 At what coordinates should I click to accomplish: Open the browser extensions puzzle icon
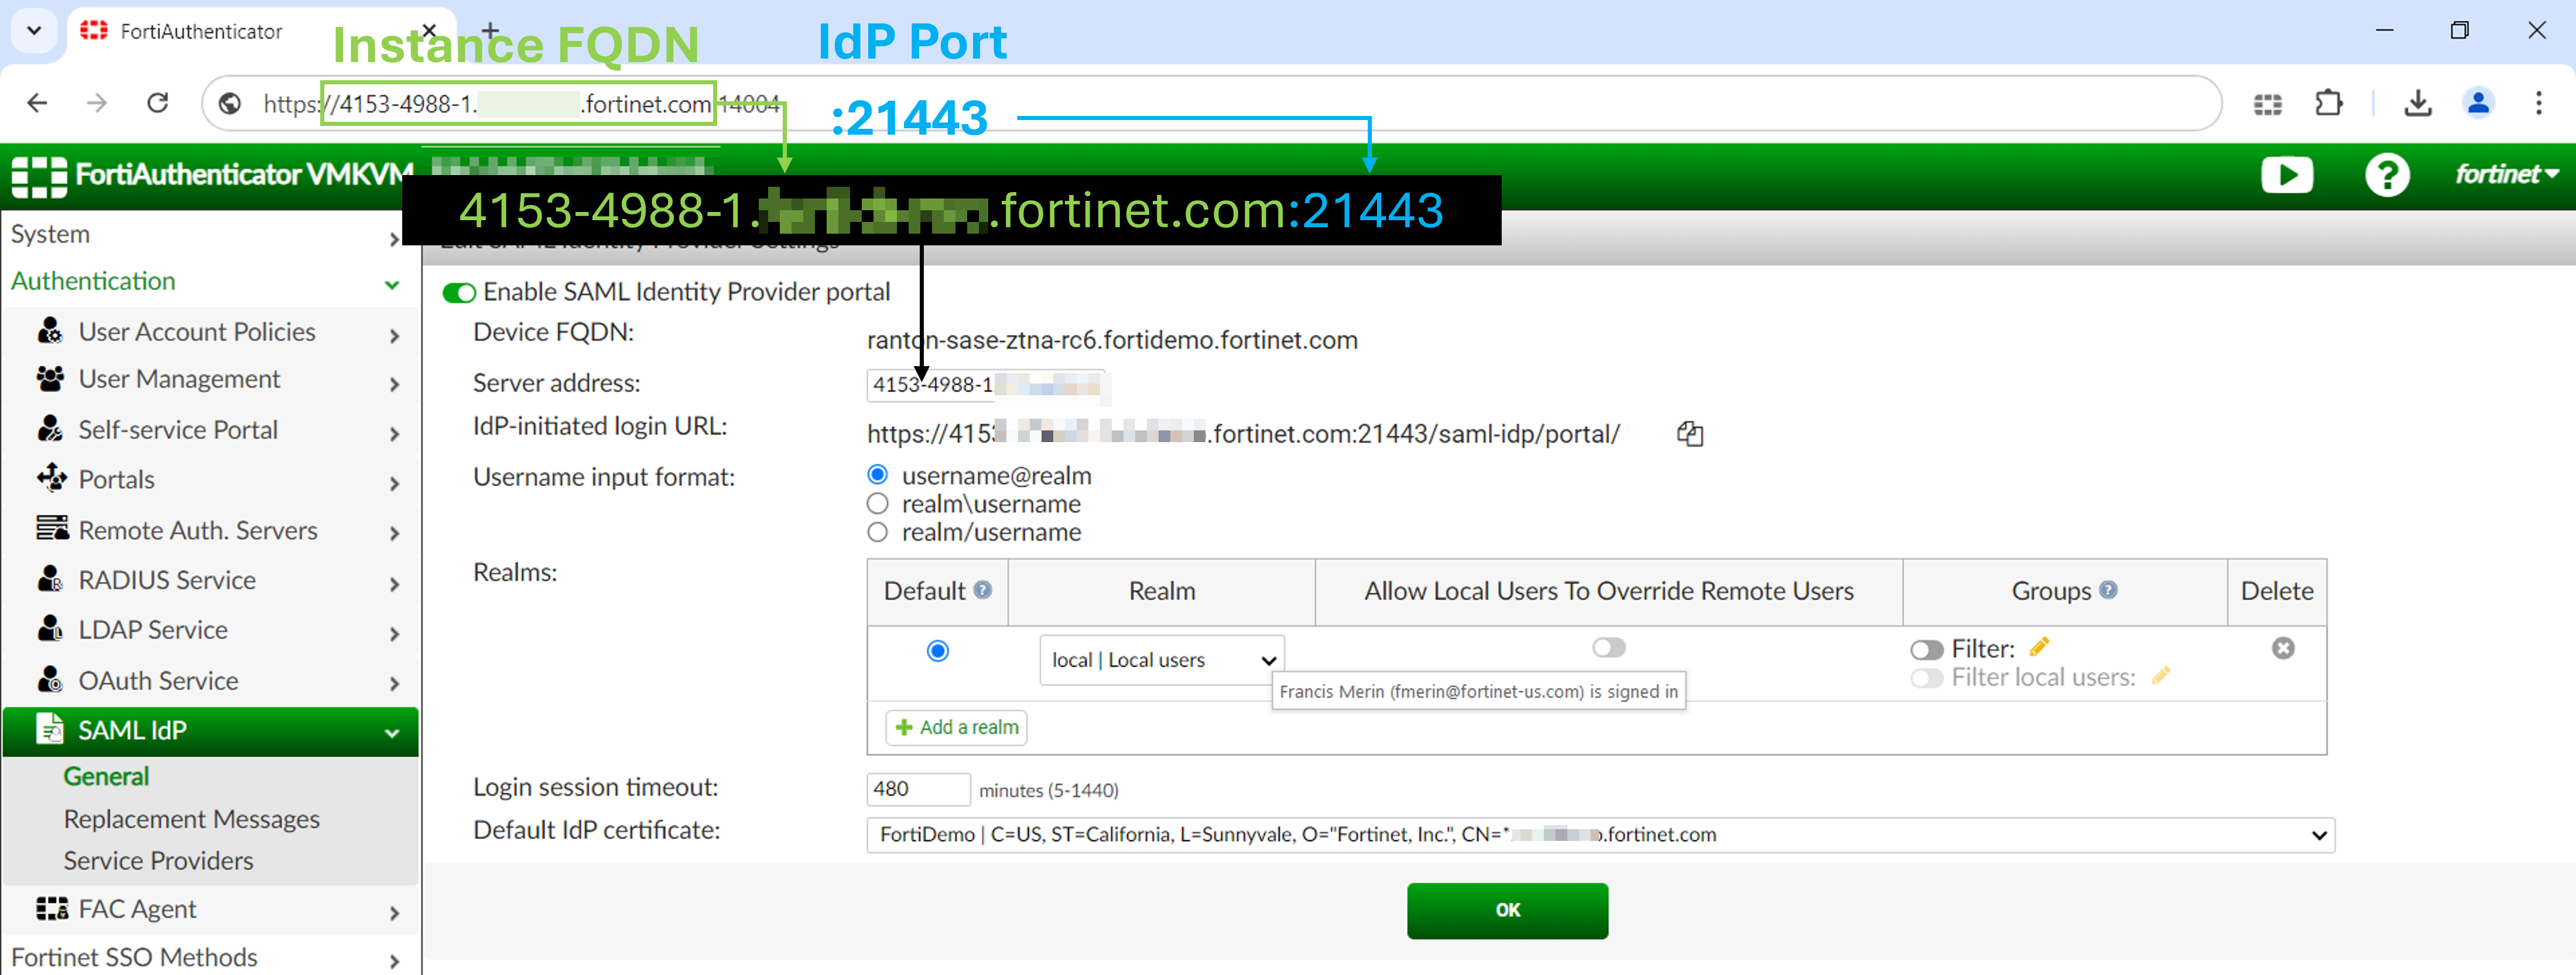pyautogui.click(x=2329, y=103)
